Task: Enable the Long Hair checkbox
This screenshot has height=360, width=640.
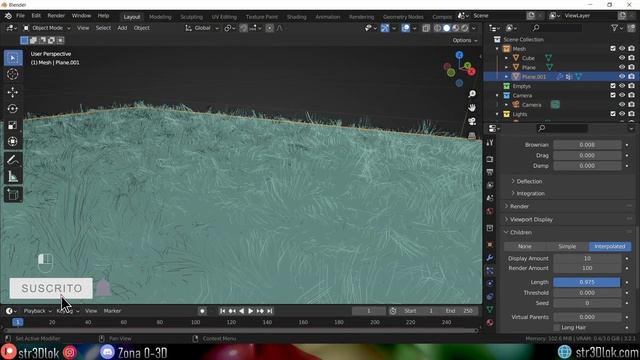Action: tap(557, 327)
